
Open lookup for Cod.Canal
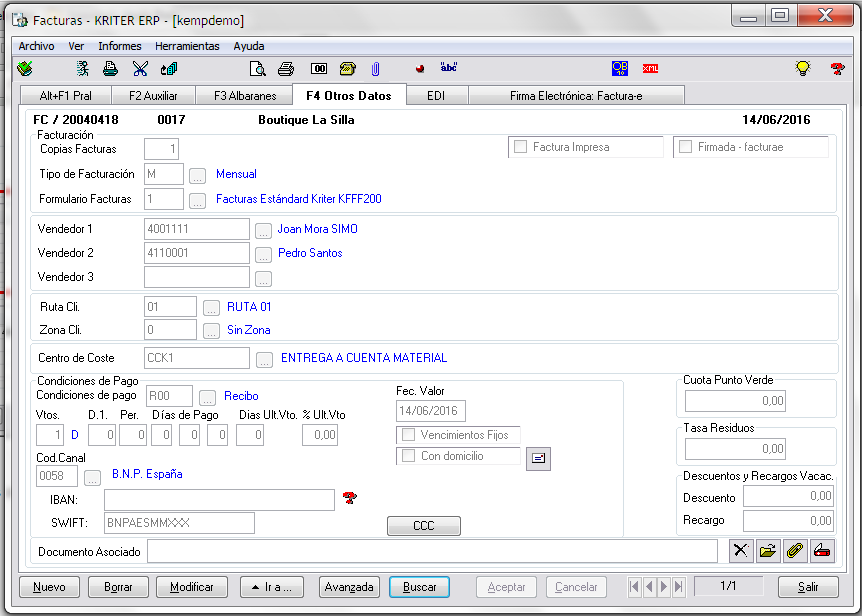pos(92,478)
